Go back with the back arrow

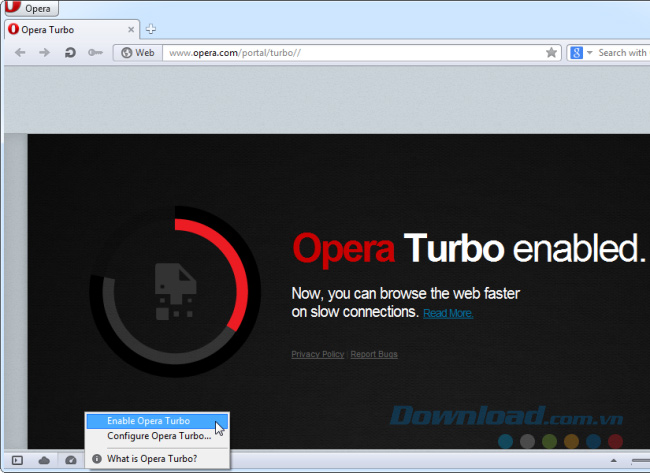pyautogui.click(x=20, y=53)
